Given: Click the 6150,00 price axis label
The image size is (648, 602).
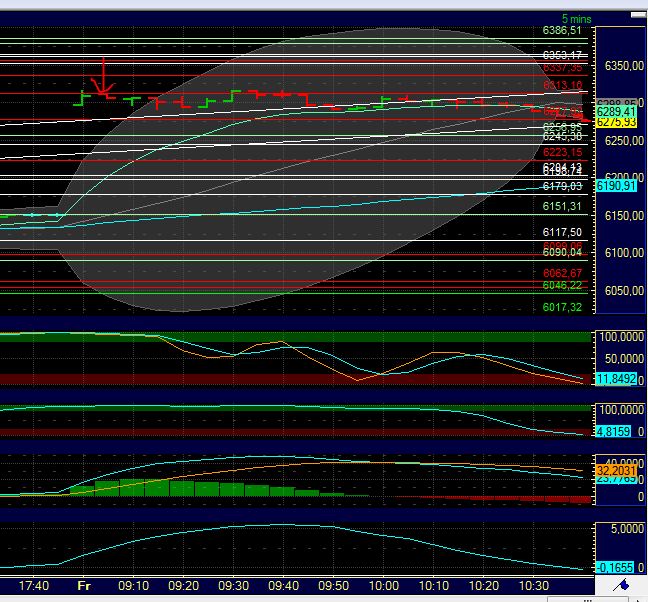Looking at the screenshot, I should [x=624, y=216].
